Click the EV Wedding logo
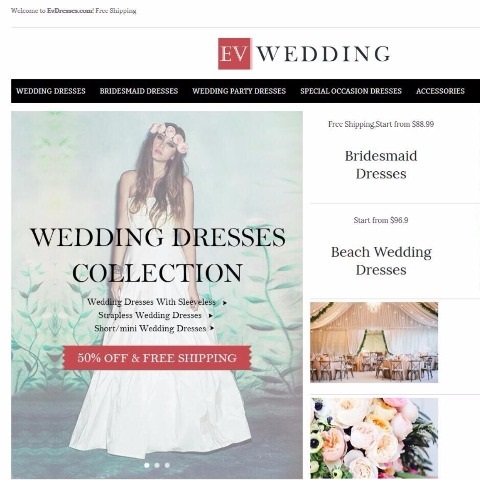This screenshot has width=480, height=480. [x=304, y=54]
